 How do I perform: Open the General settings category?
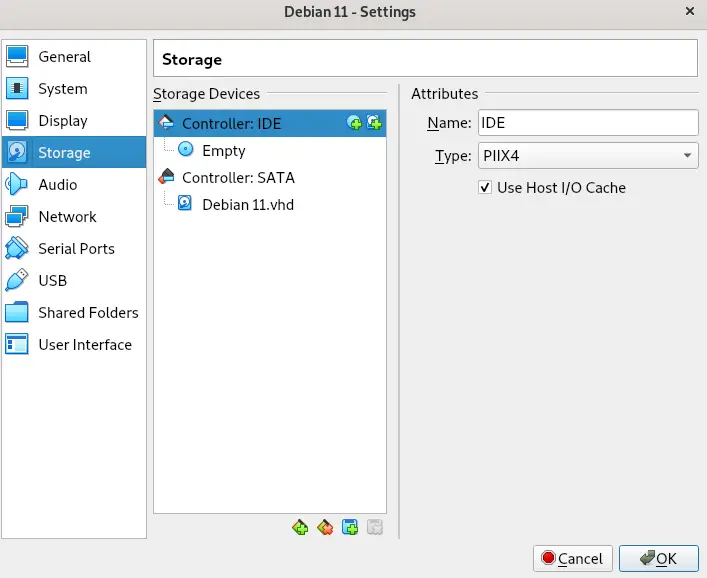click(74, 57)
